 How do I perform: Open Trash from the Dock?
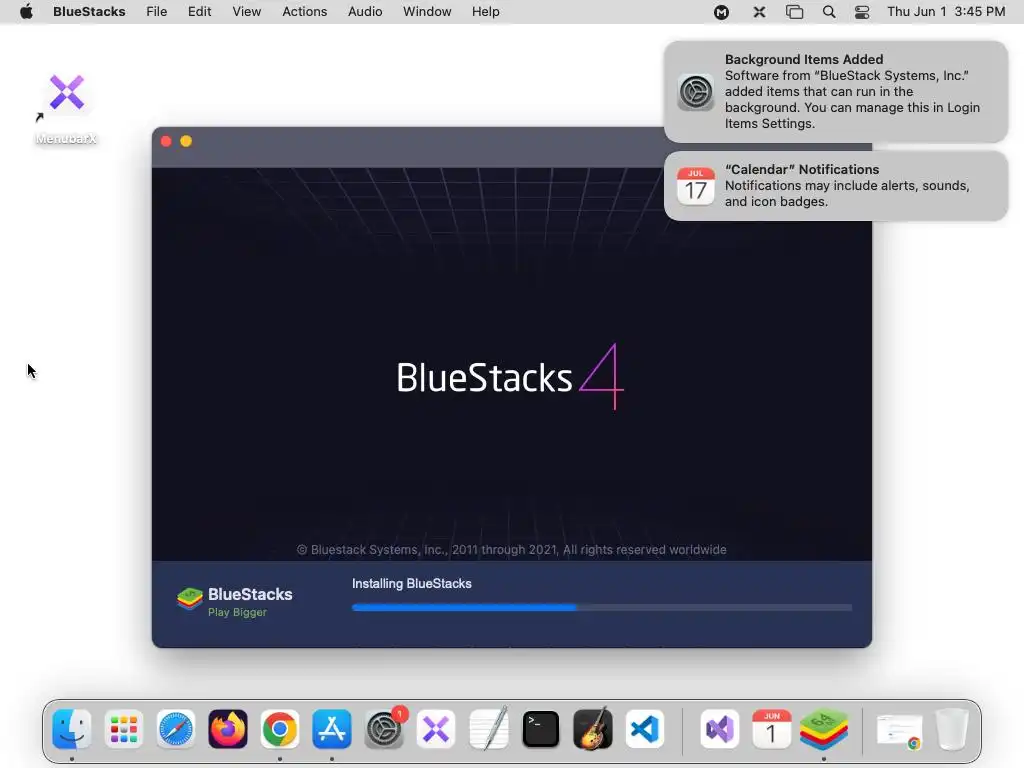point(952,729)
